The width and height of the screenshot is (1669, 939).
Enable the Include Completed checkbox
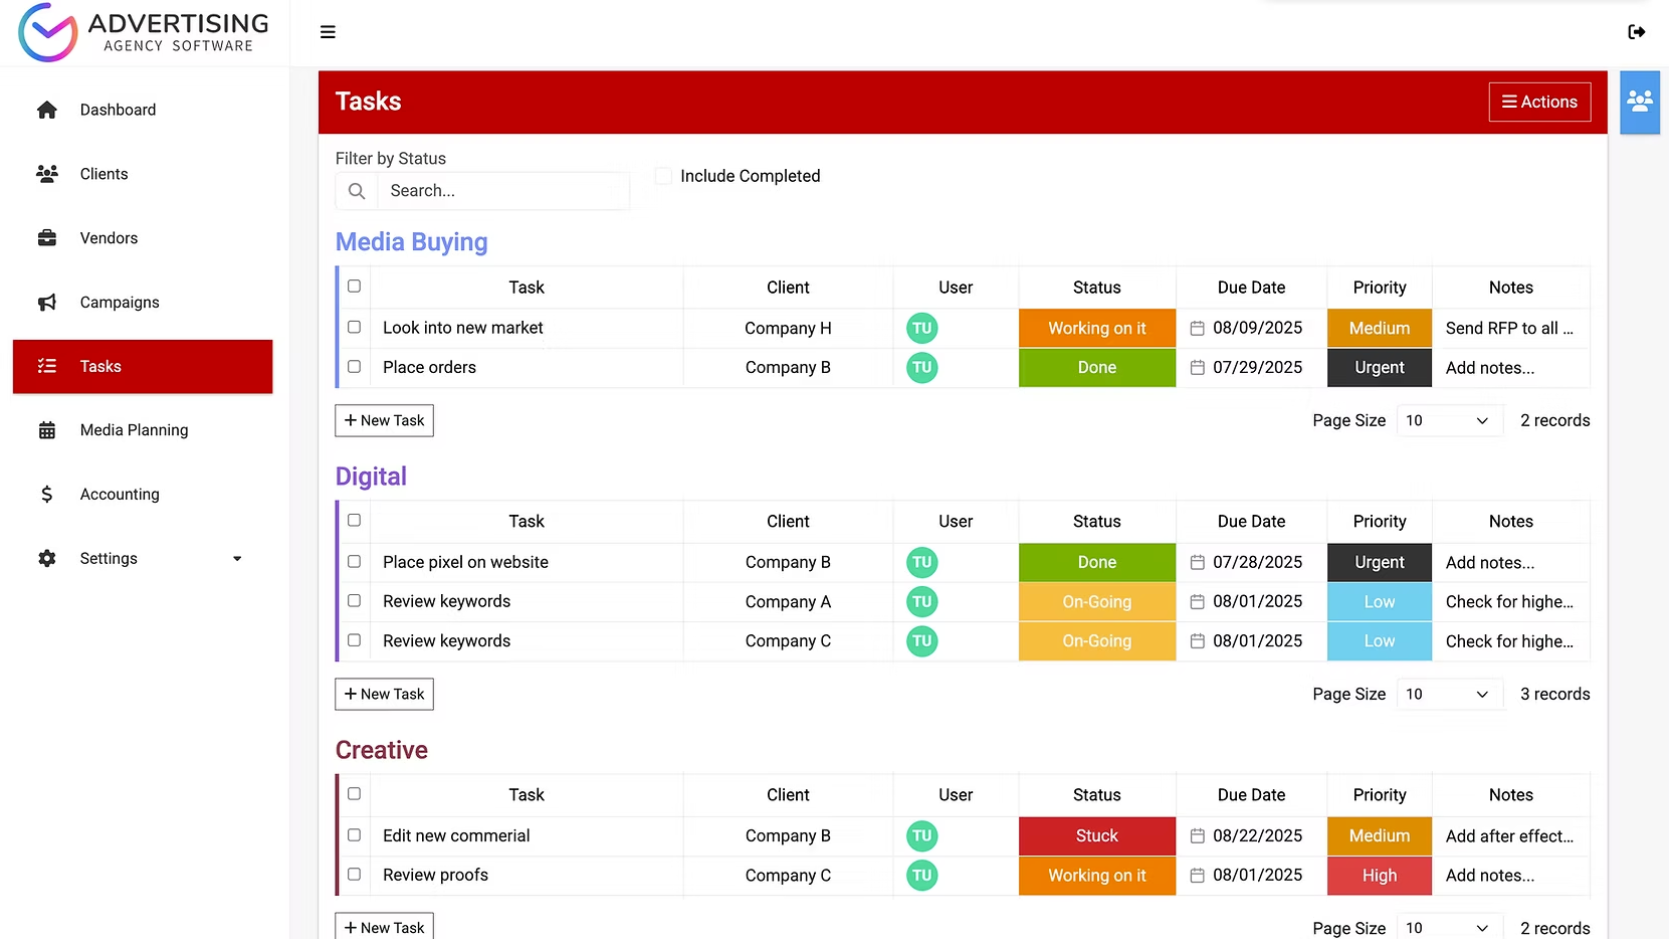(663, 175)
